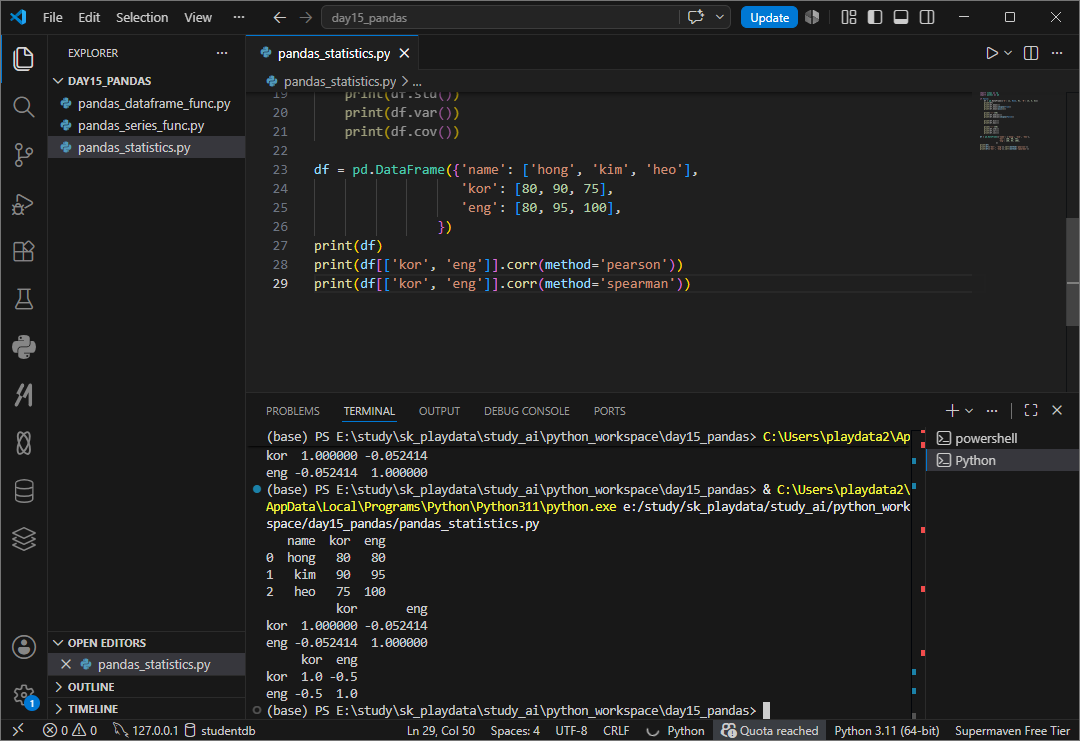1080x741 pixels.
Task: Expand the Outline section
Action: tap(91, 687)
